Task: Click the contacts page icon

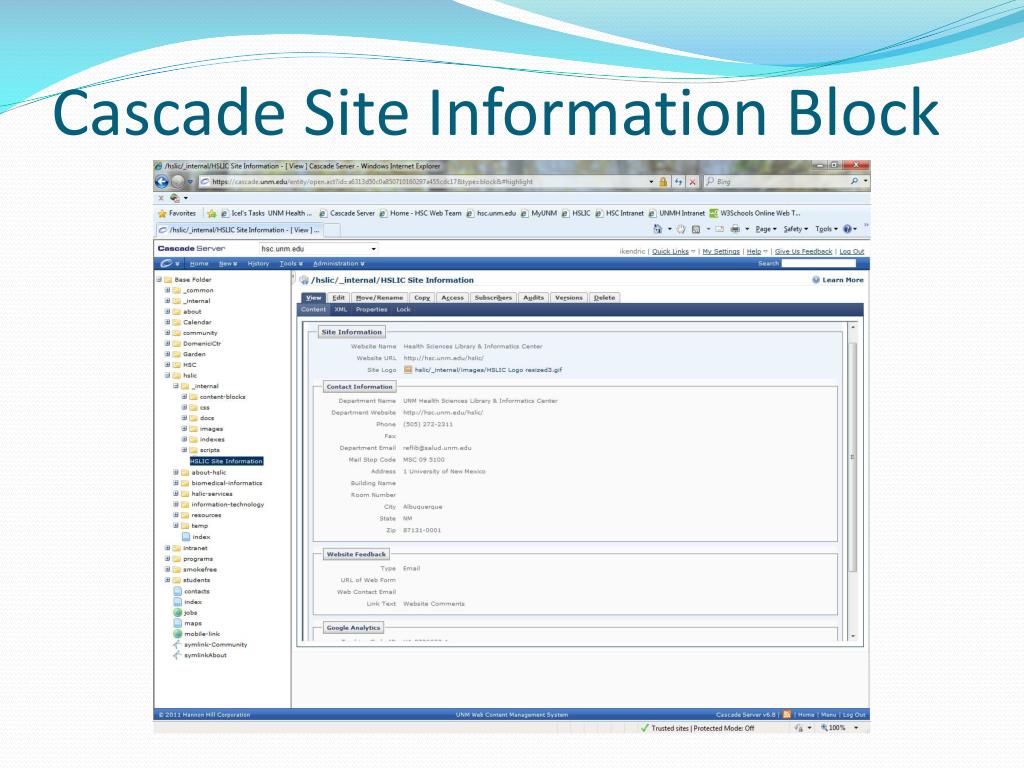Action: click(x=178, y=591)
